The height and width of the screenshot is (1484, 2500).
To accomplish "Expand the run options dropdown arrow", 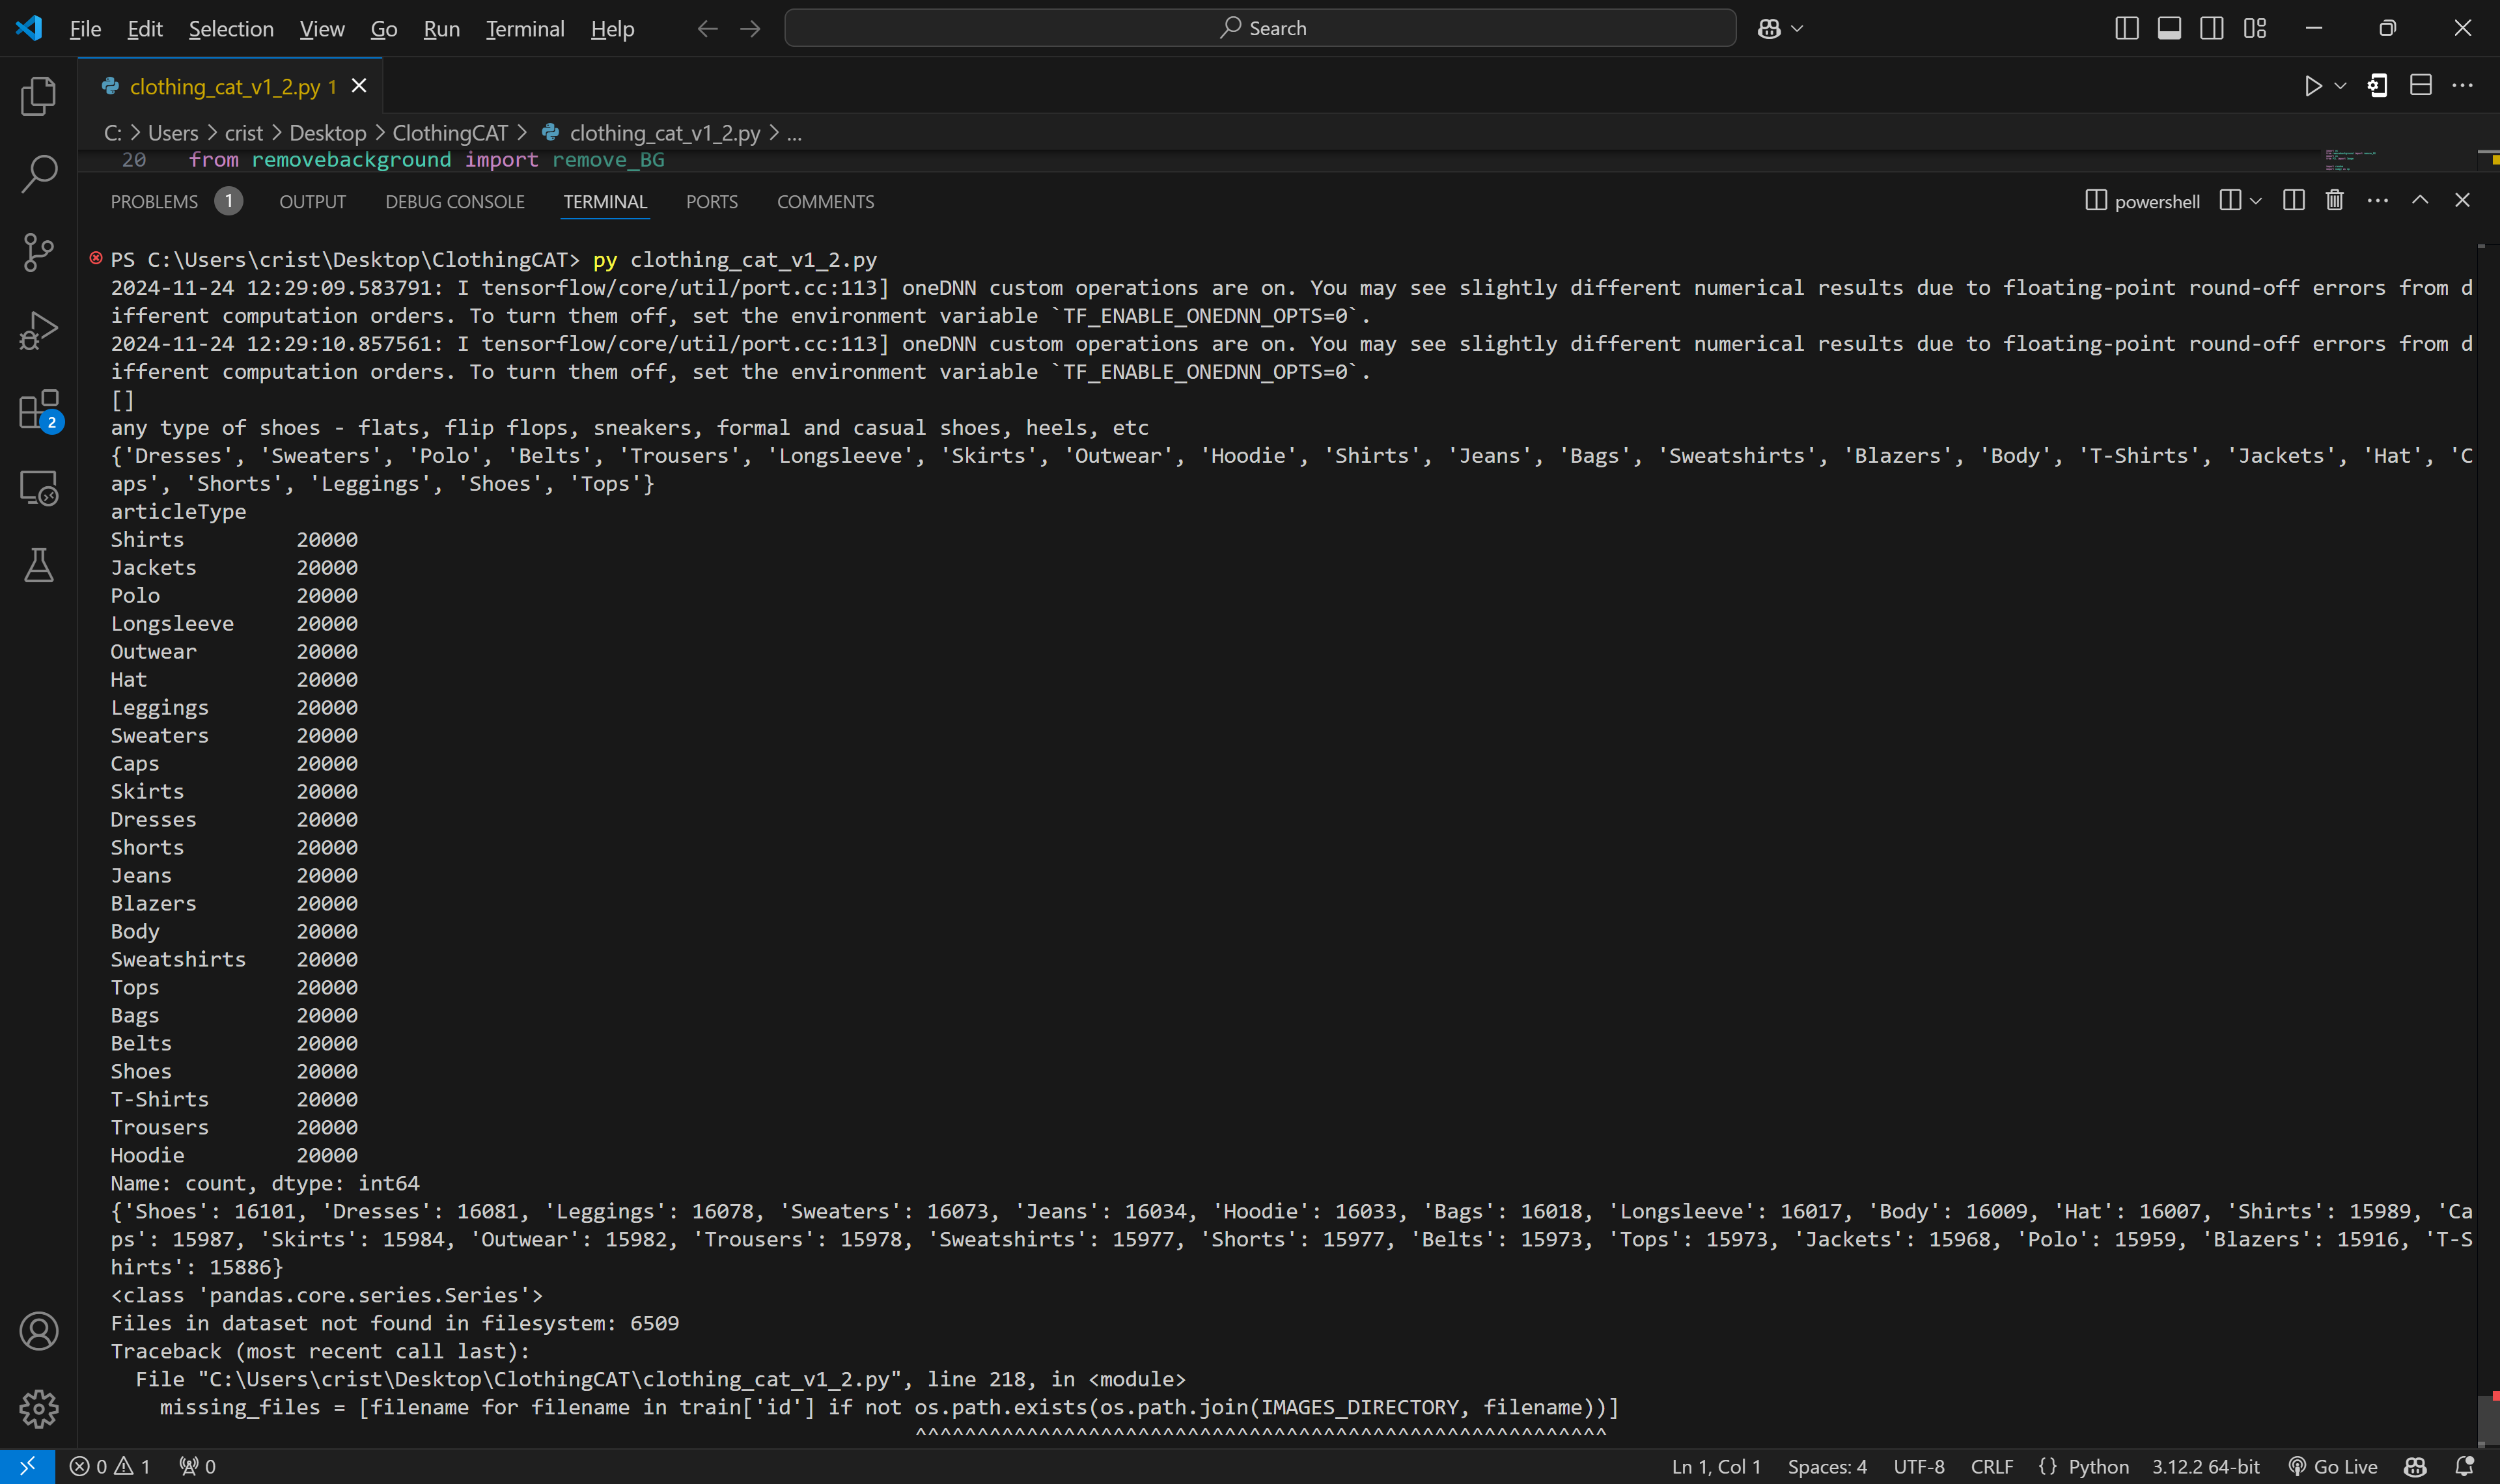I will [2340, 86].
